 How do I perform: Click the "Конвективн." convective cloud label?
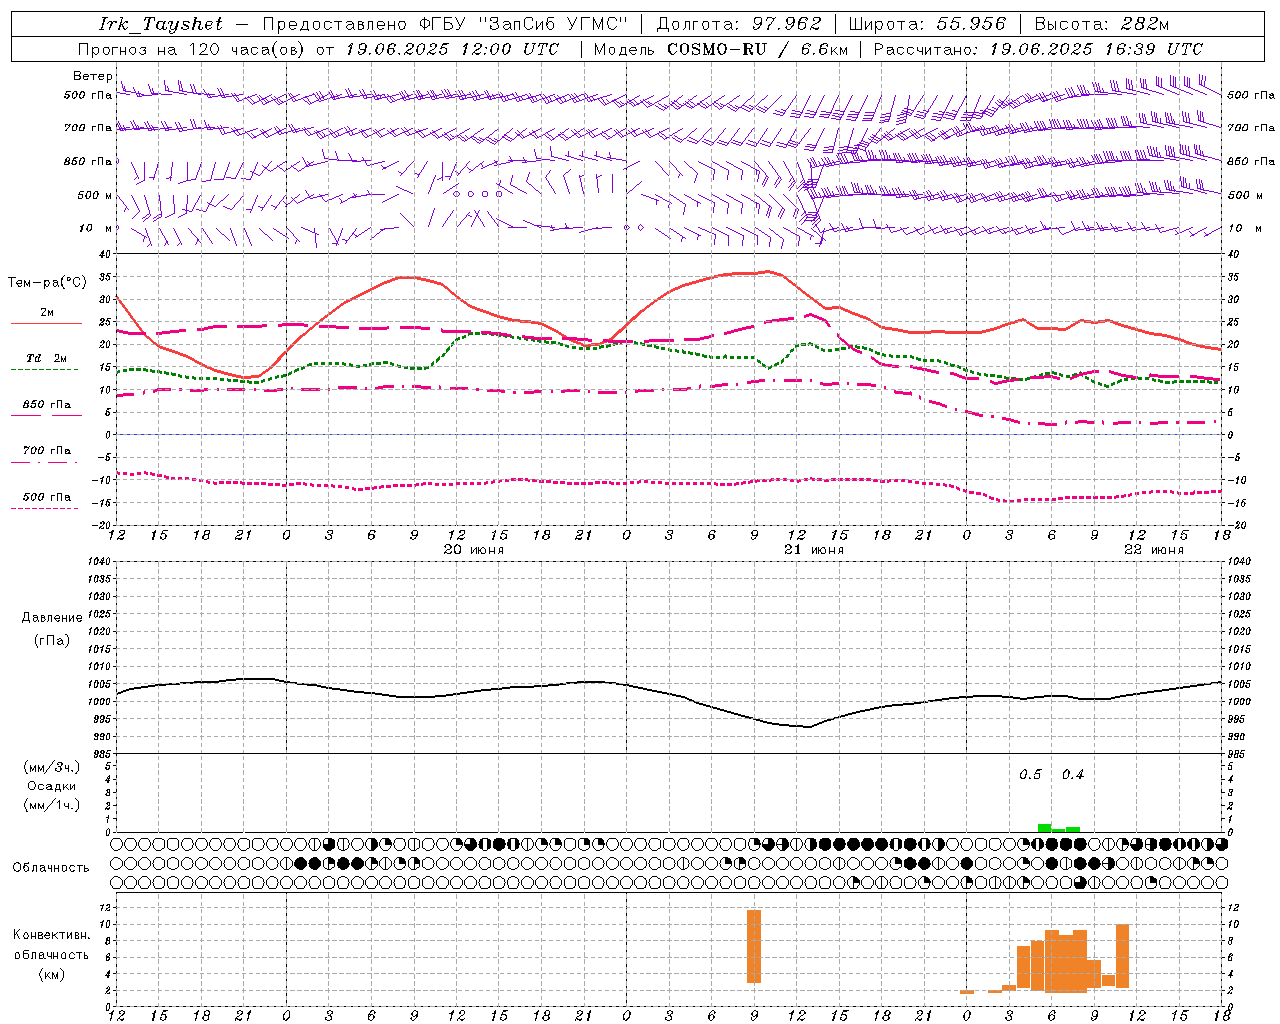52,935
